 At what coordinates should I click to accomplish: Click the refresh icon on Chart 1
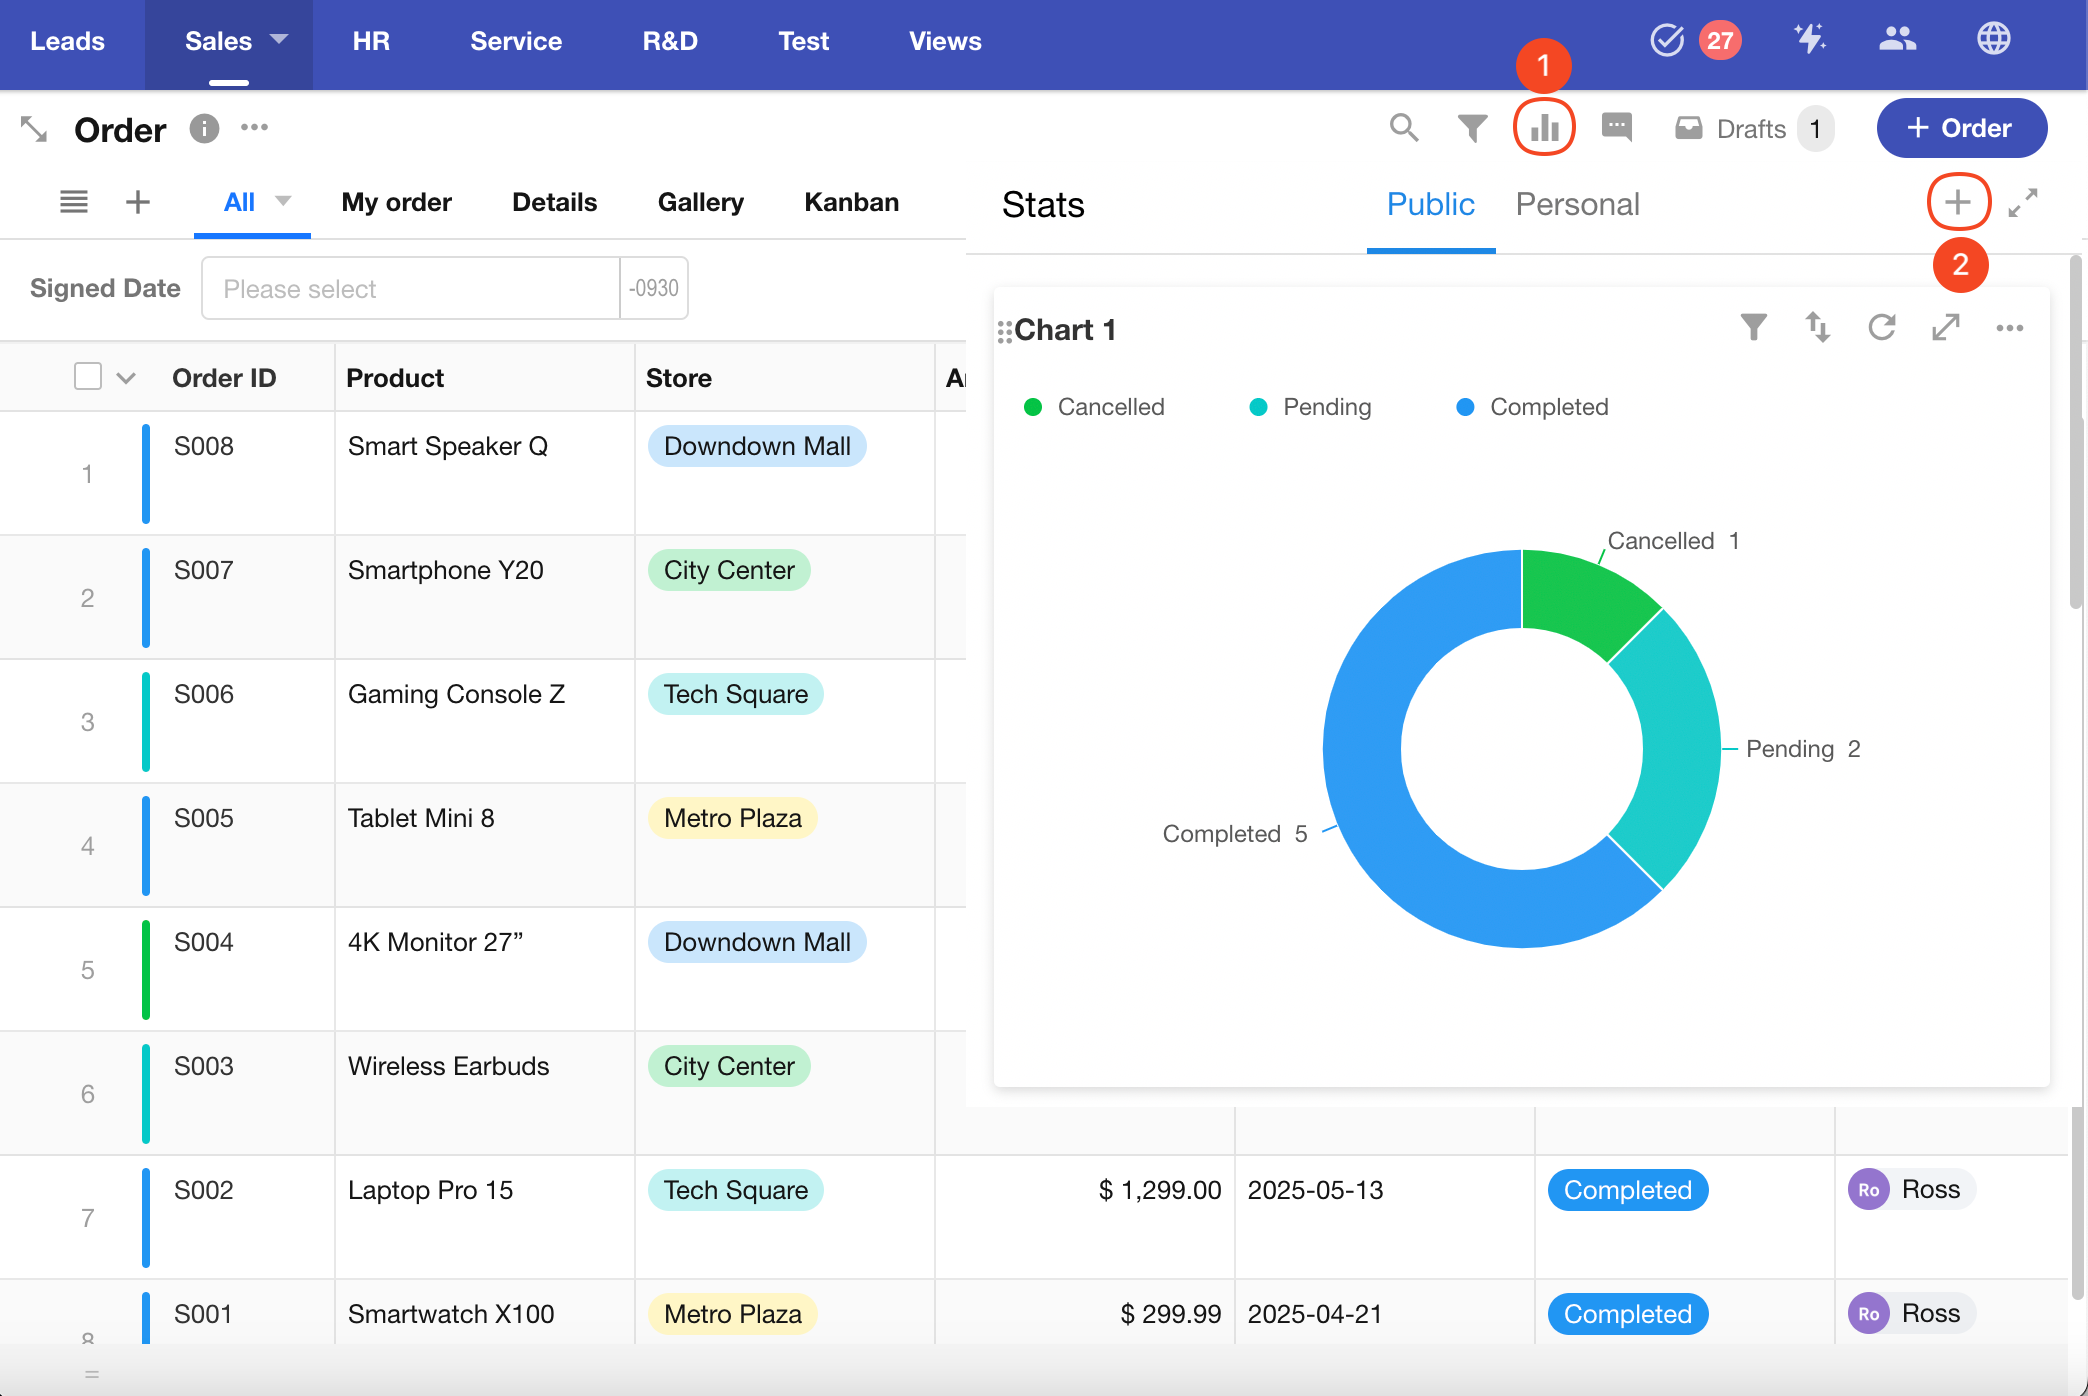(1882, 327)
